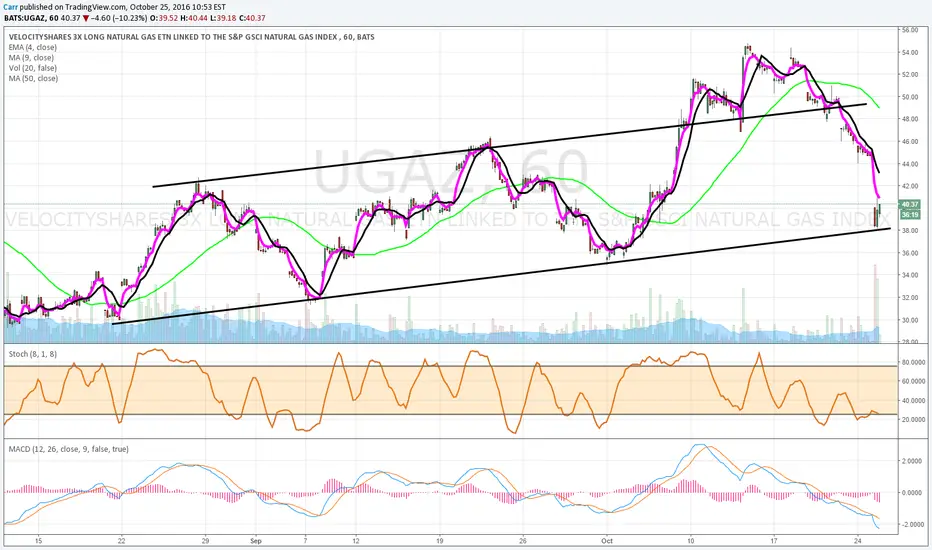Click the 56.00 price axis label
Screen dimensions: 932x550
pyautogui.click(x=910, y=30)
